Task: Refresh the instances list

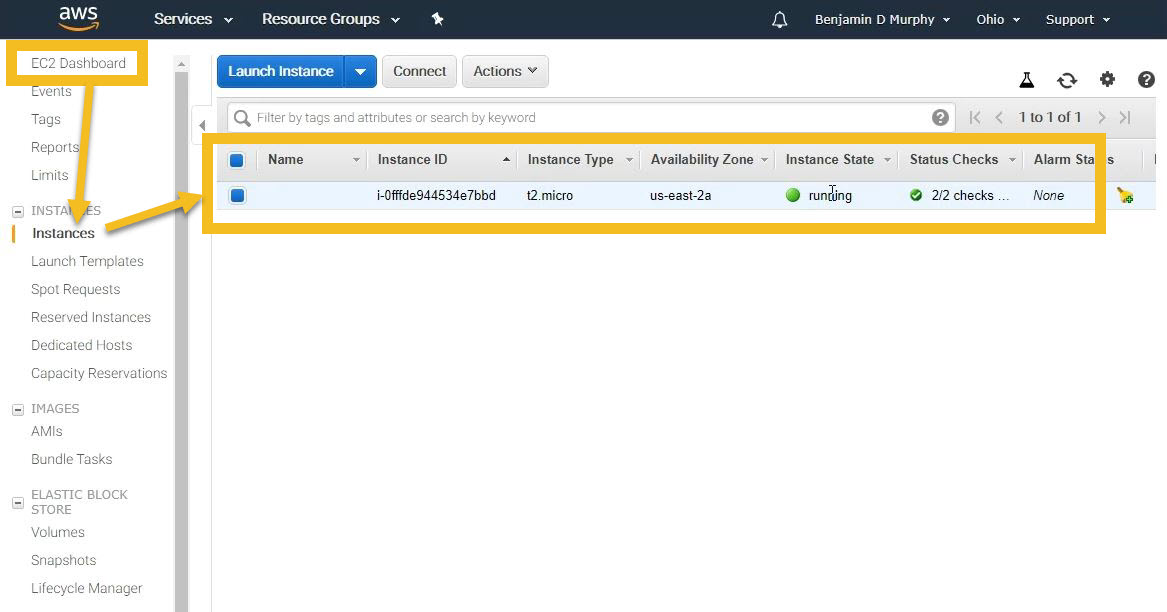Action: 1067,80
